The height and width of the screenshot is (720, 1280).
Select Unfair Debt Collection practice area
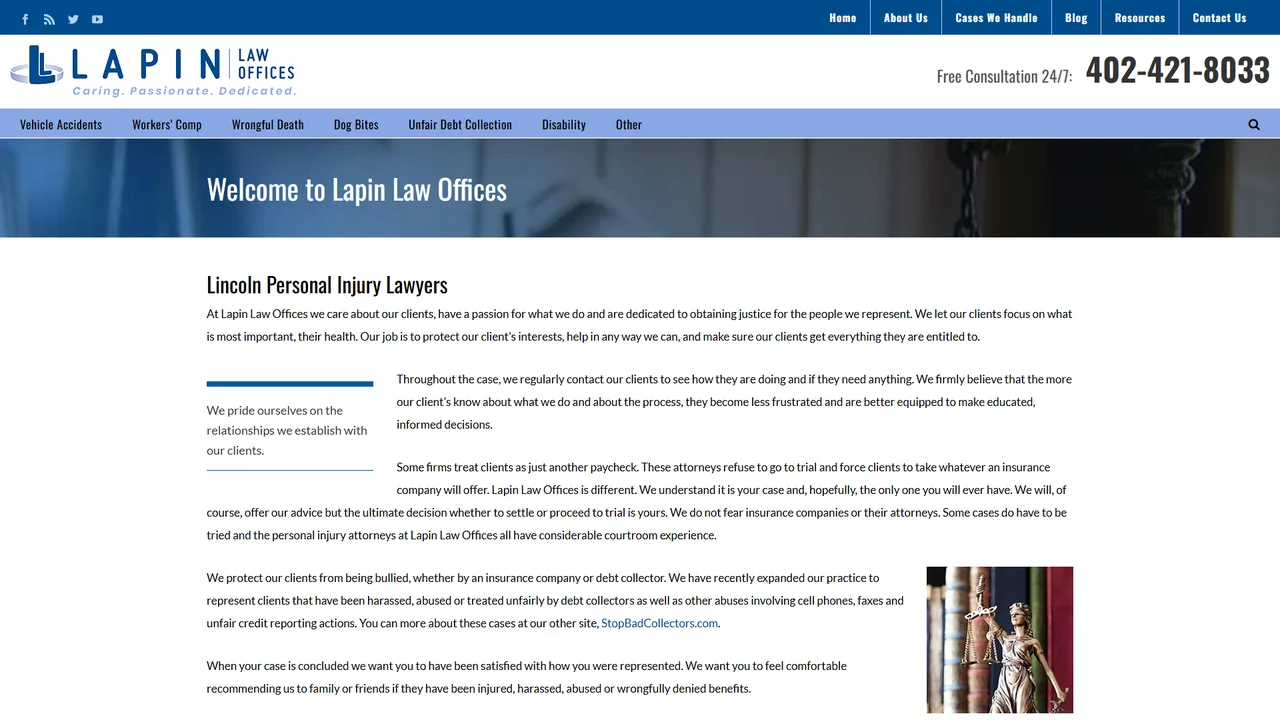click(460, 124)
